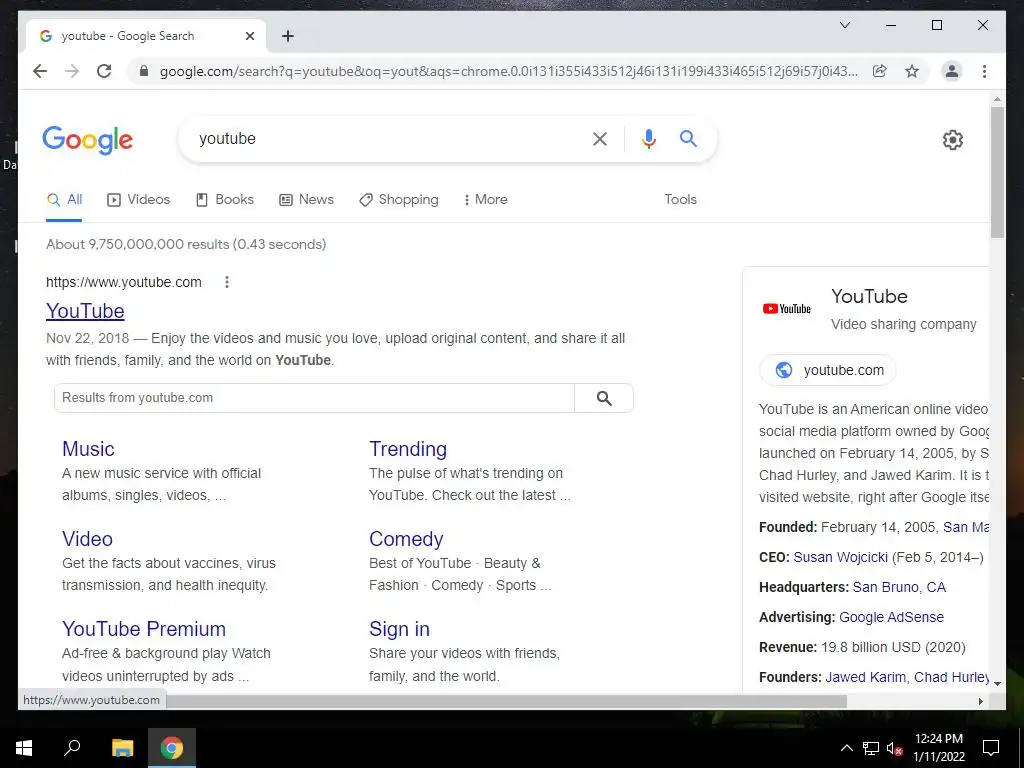Viewport: 1024px width, 768px height.
Task: Show hidden system tray icons
Action: tap(846, 748)
